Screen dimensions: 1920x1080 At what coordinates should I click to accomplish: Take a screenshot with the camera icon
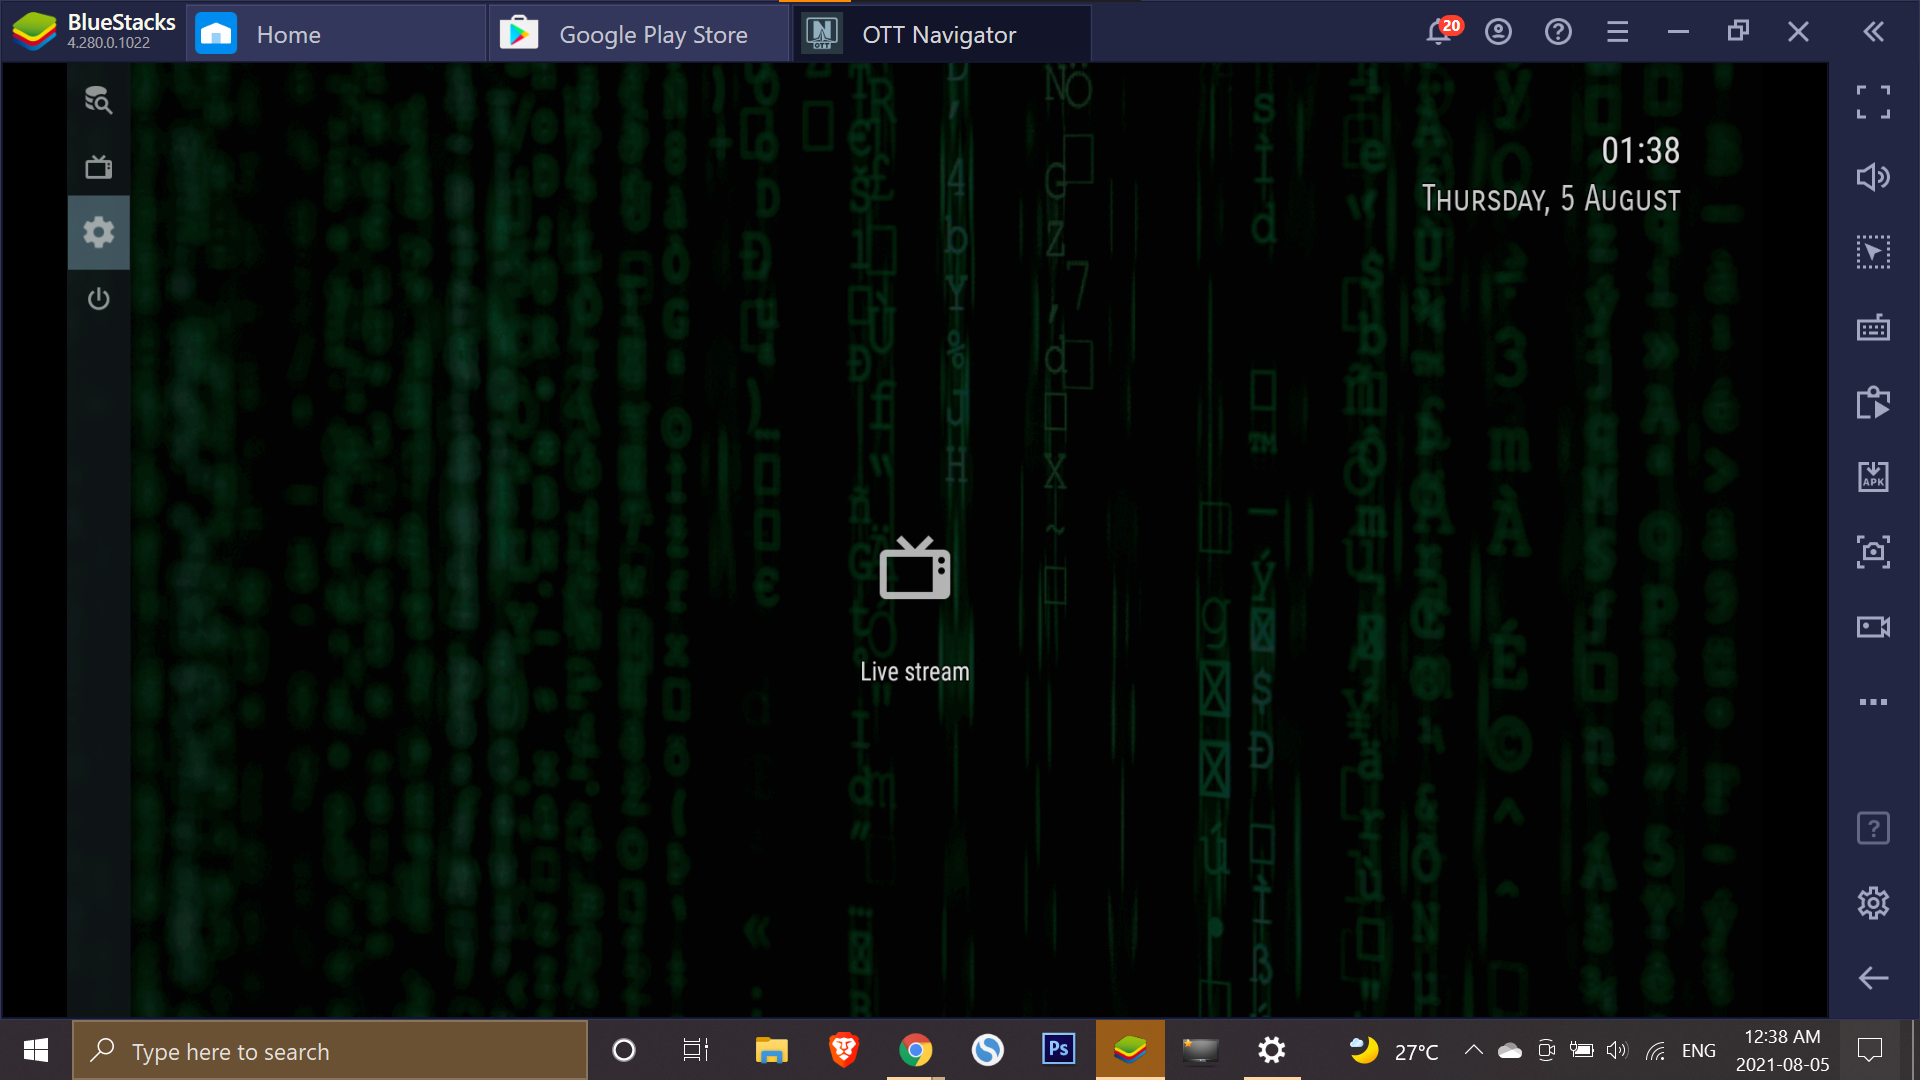[x=1873, y=552]
